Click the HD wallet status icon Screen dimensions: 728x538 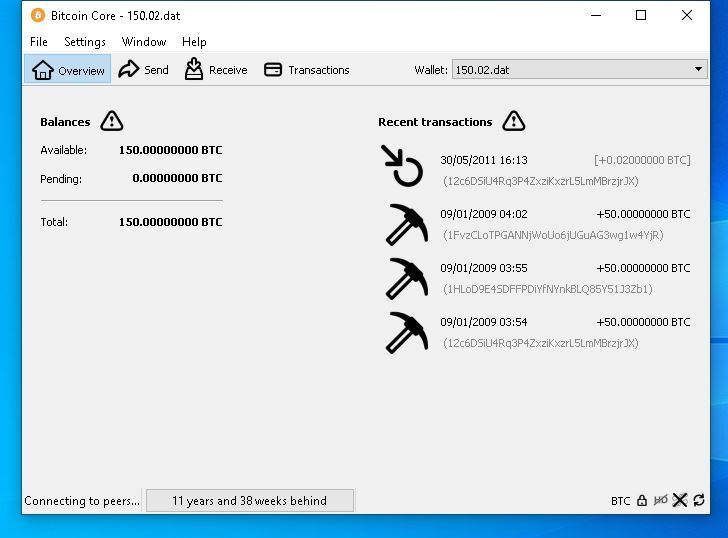(x=660, y=500)
